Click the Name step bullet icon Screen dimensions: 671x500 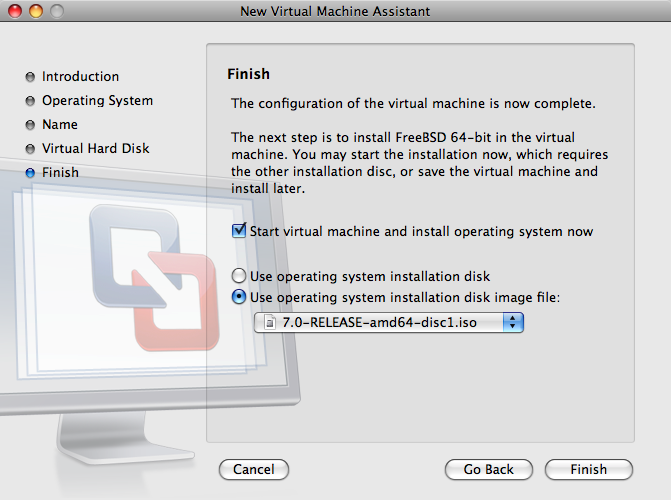(31, 125)
